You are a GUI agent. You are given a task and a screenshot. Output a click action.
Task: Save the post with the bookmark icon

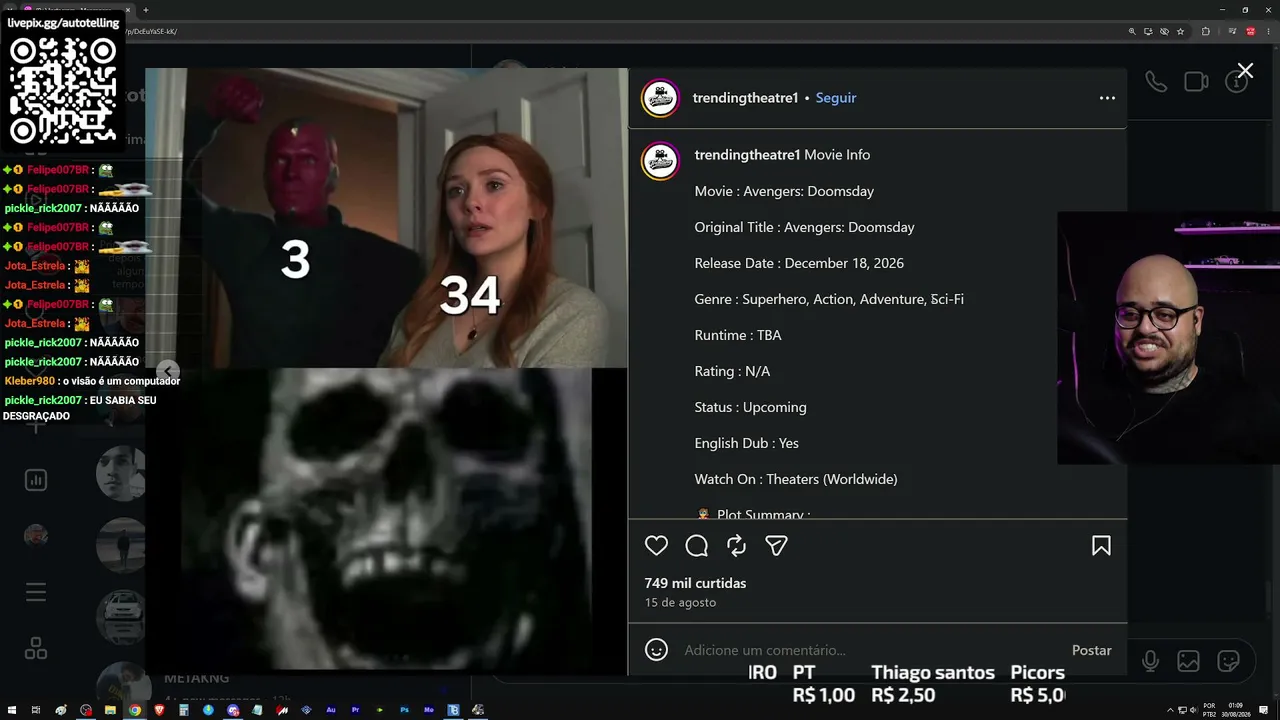coord(1101,546)
